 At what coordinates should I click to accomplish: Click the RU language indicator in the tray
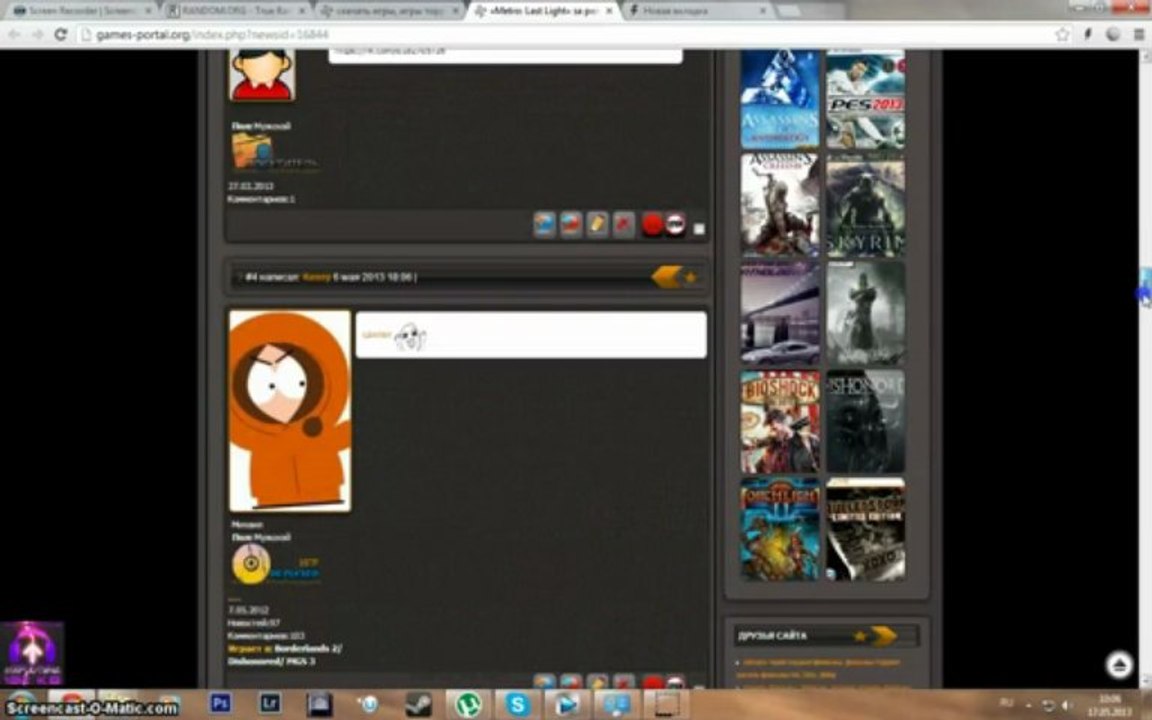(1007, 704)
